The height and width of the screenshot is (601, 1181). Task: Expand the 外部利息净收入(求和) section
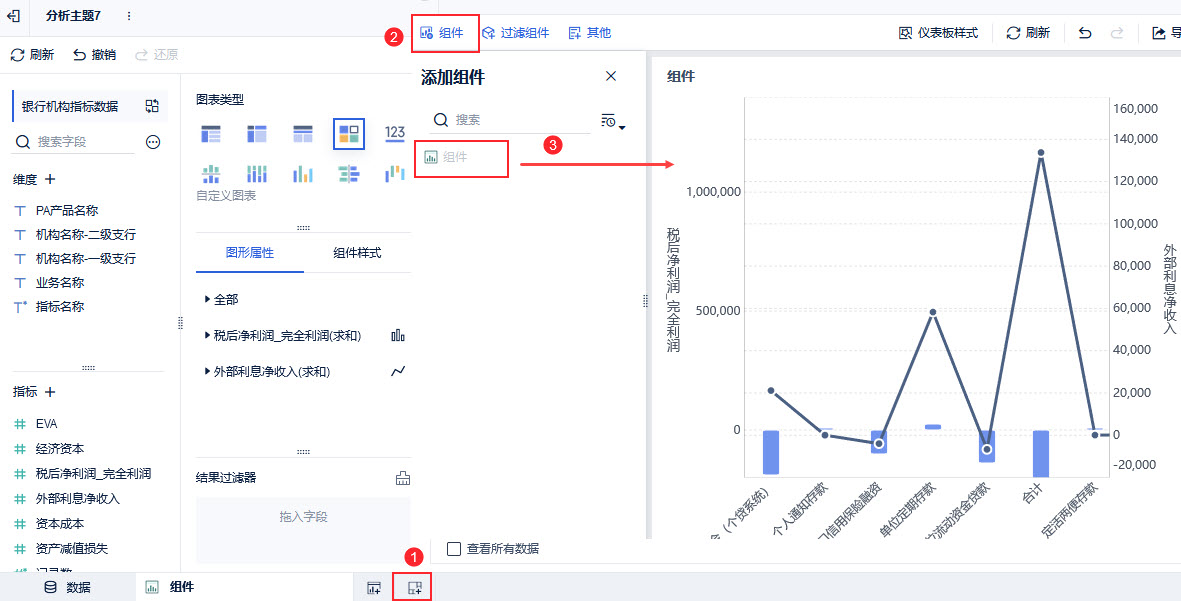click(267, 371)
